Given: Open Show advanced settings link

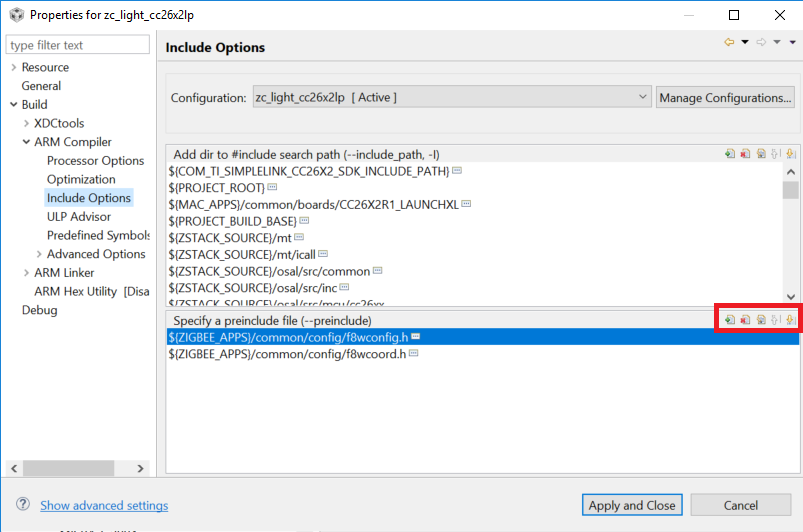Looking at the screenshot, I should pos(104,505).
